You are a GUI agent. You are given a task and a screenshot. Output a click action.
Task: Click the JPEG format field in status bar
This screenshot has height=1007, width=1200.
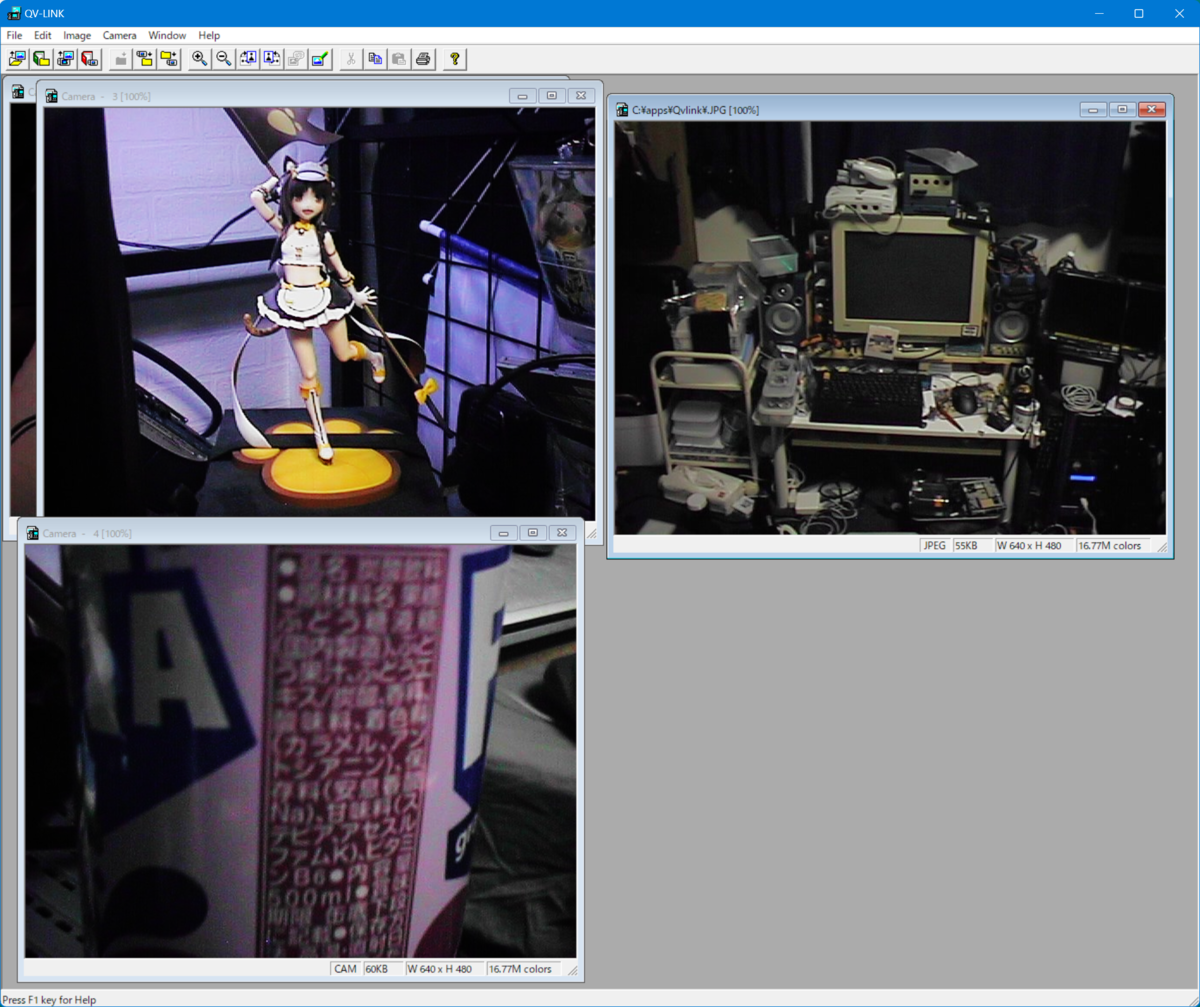[934, 546]
